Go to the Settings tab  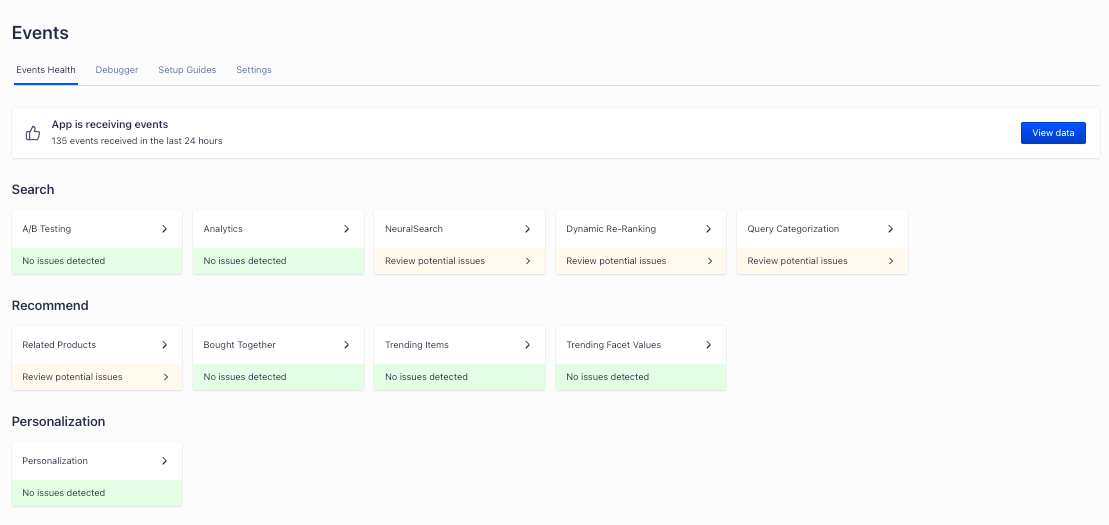254,70
